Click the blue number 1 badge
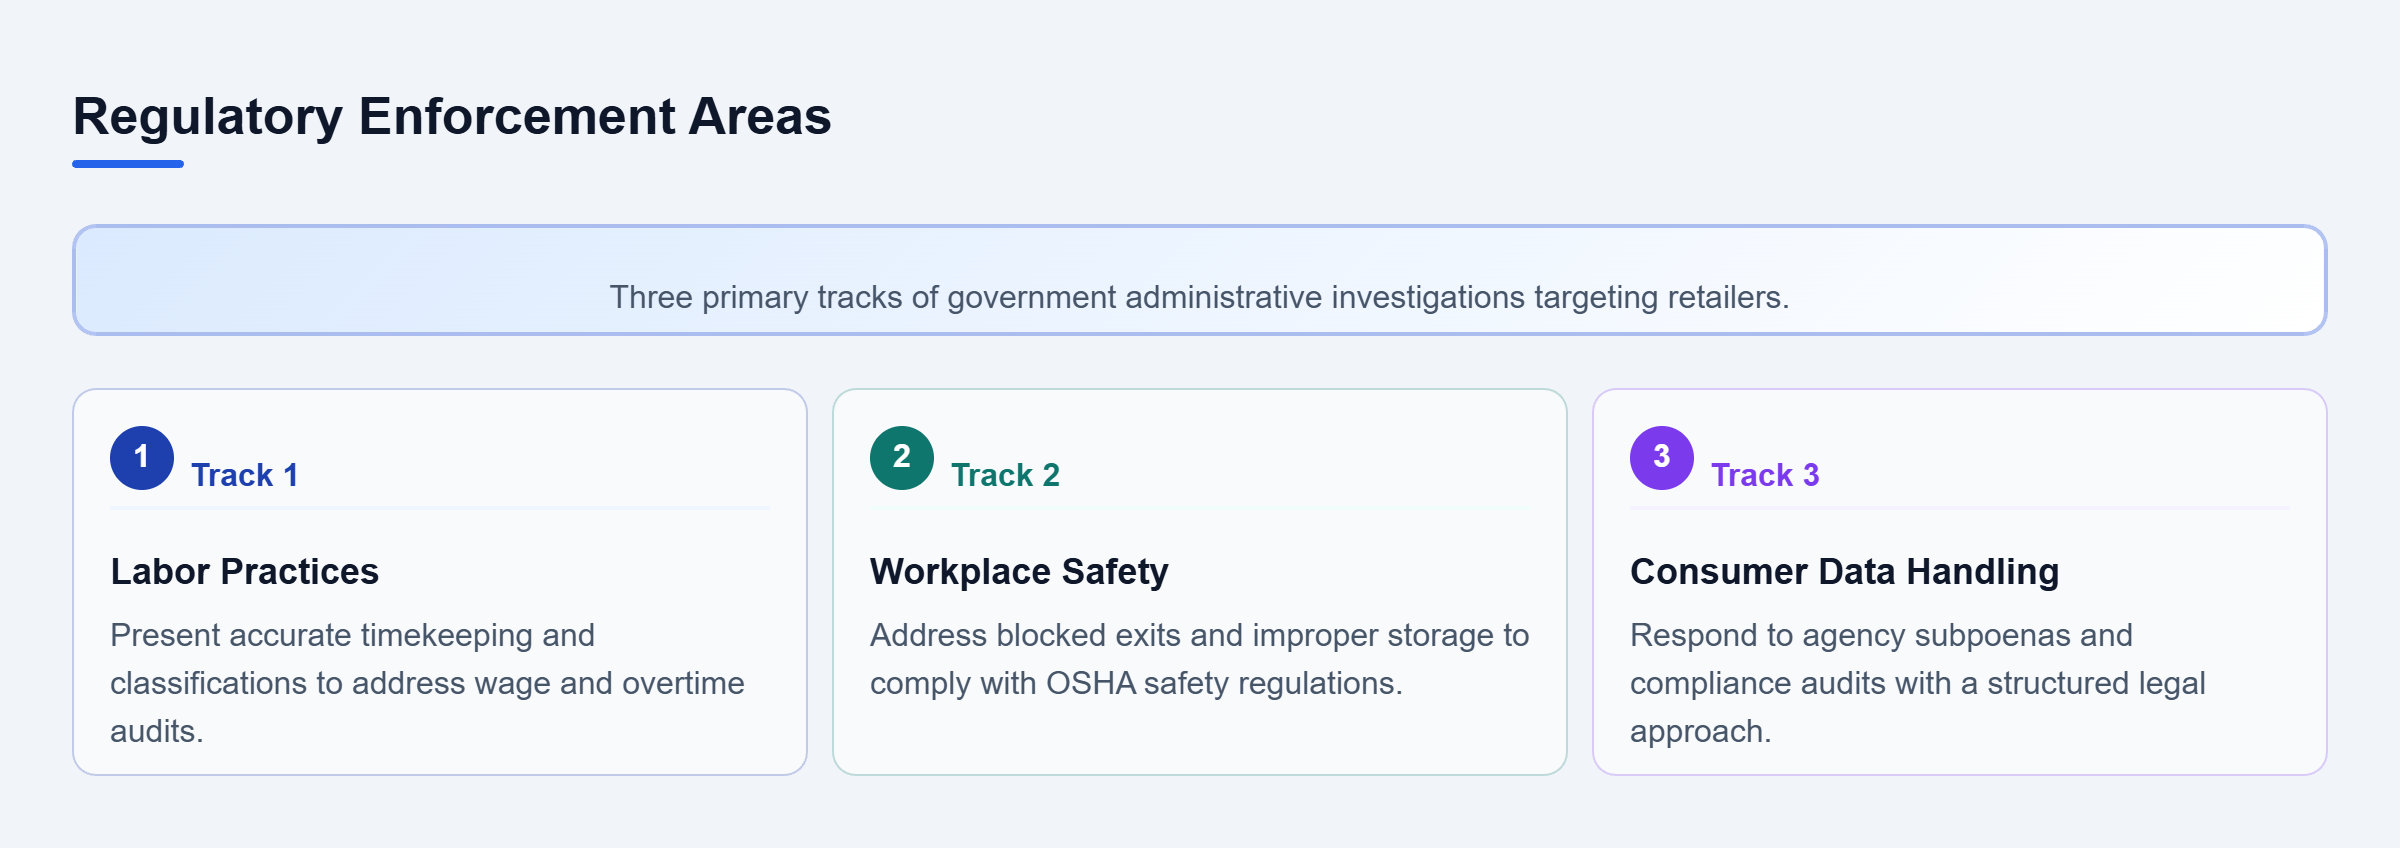Viewport: 2400px width, 848px height. [x=142, y=458]
